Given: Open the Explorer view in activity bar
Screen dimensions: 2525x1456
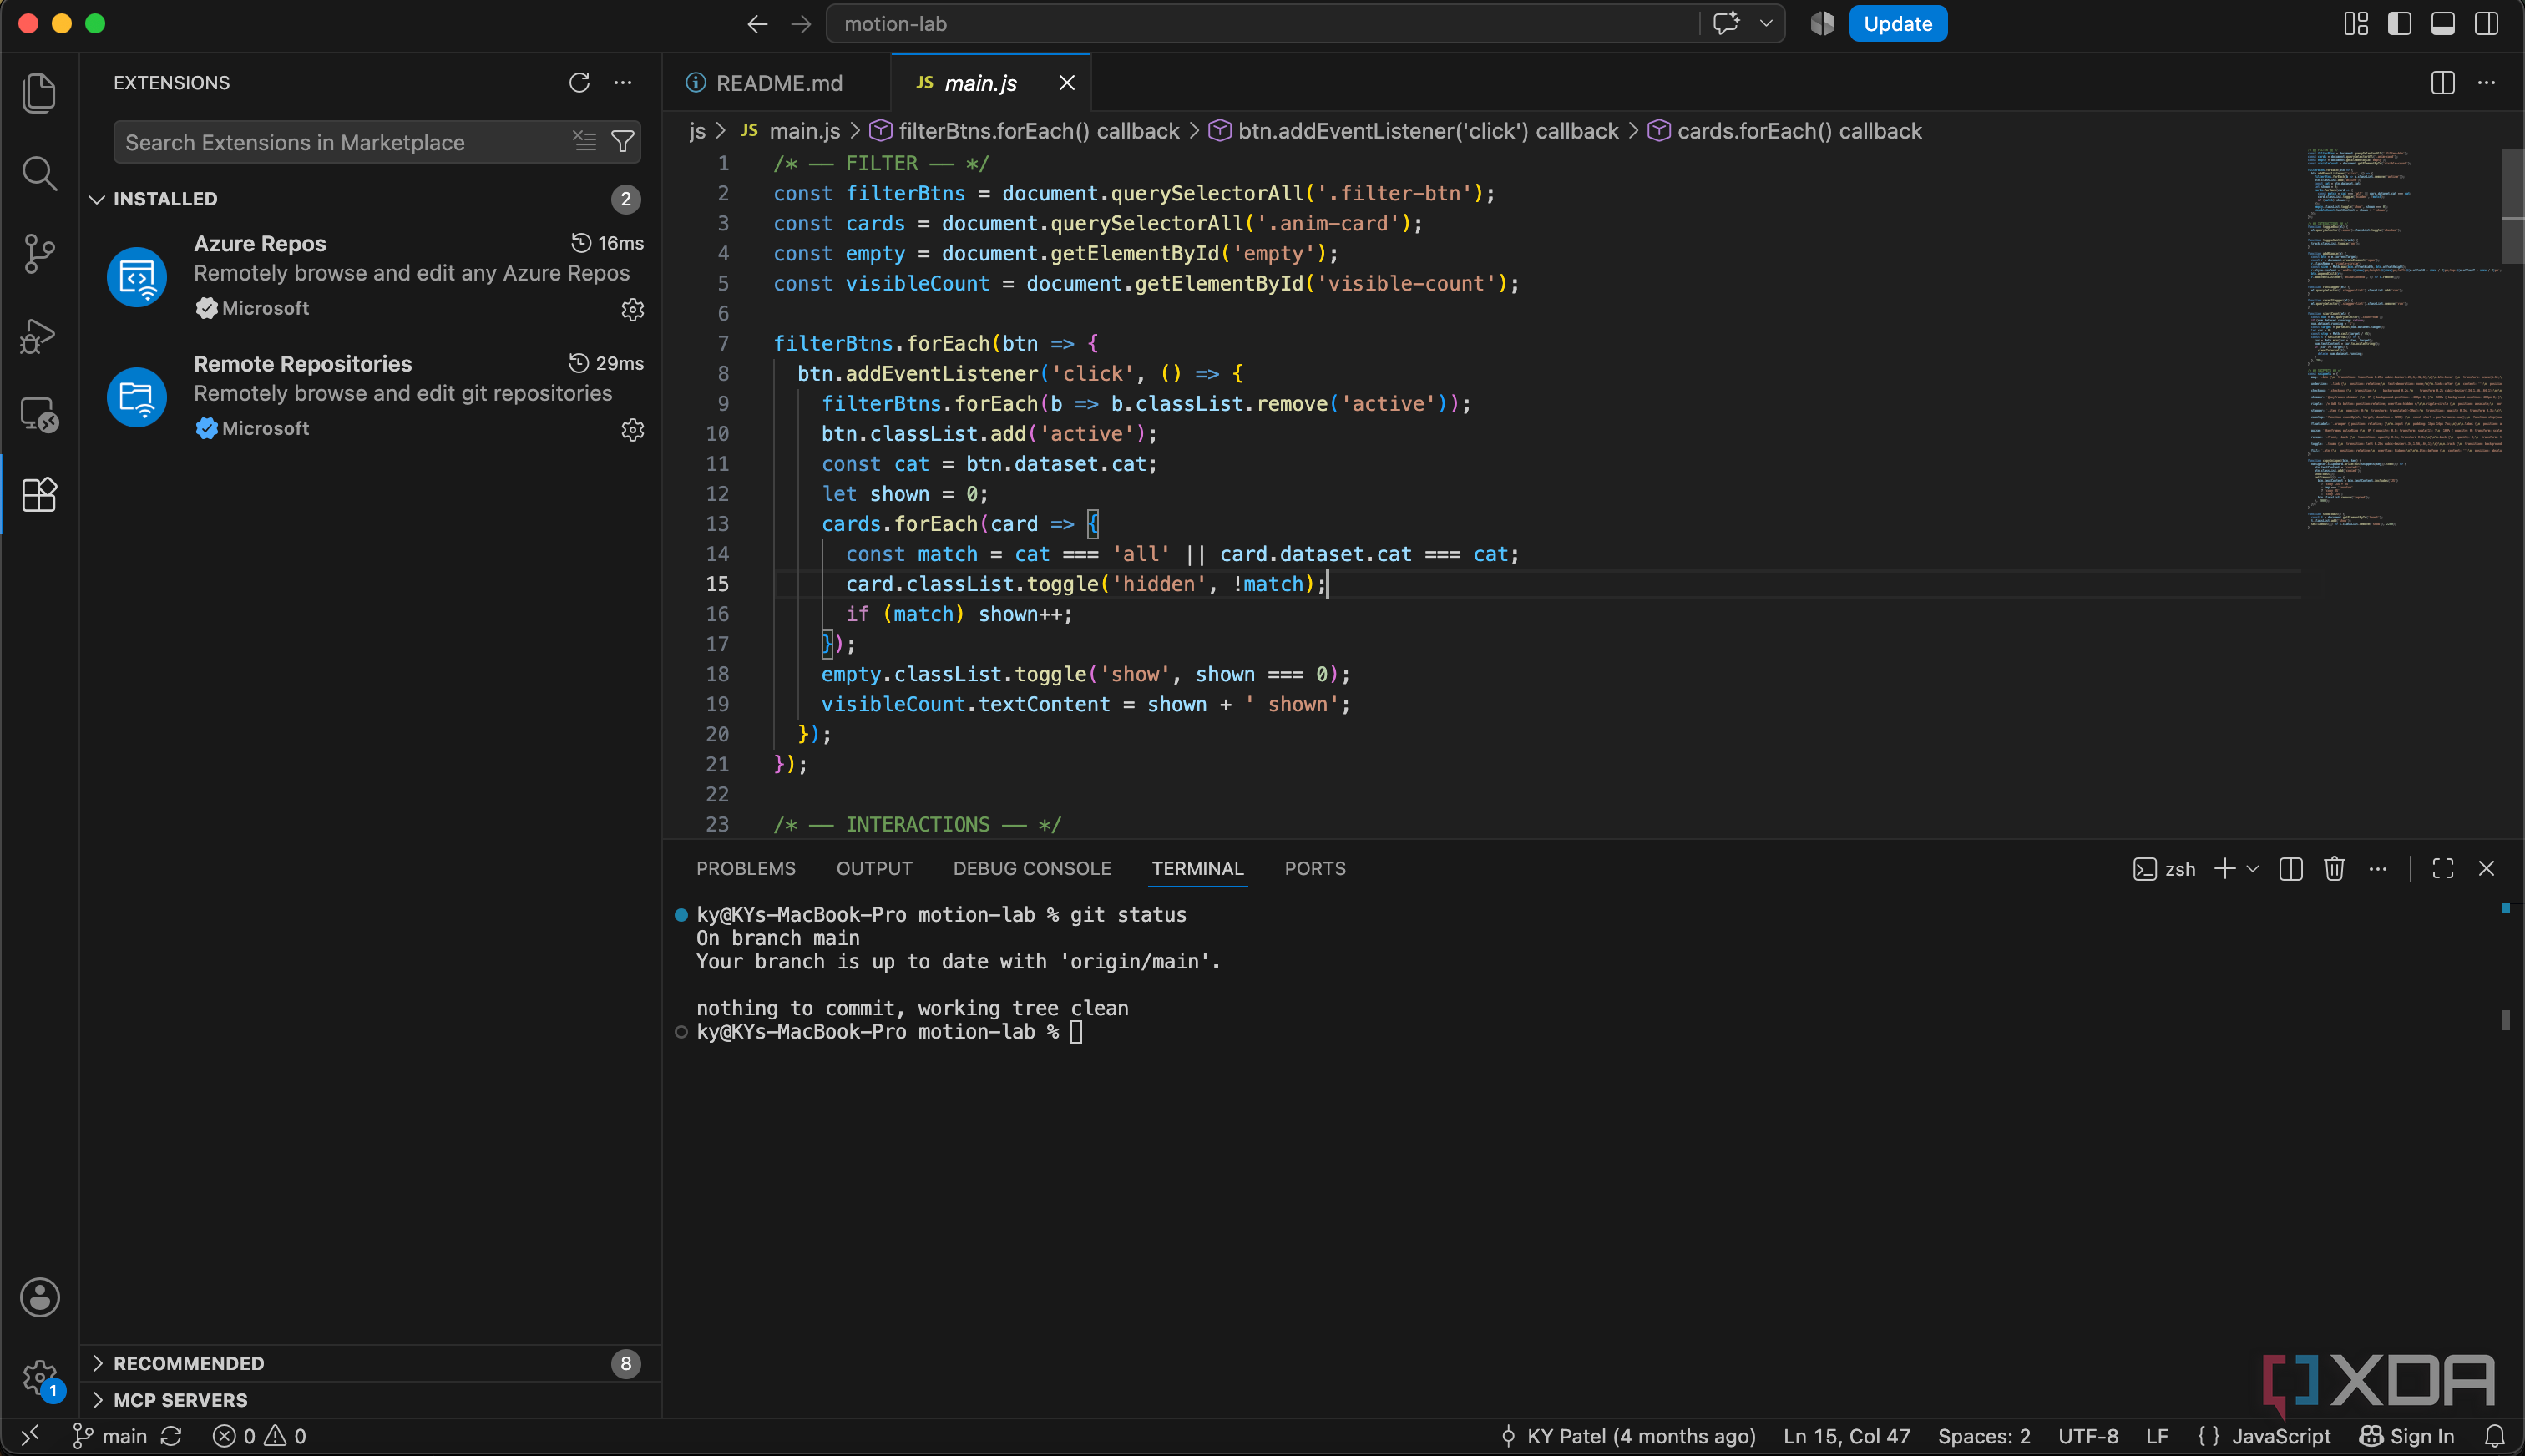Looking at the screenshot, I should [x=39, y=93].
